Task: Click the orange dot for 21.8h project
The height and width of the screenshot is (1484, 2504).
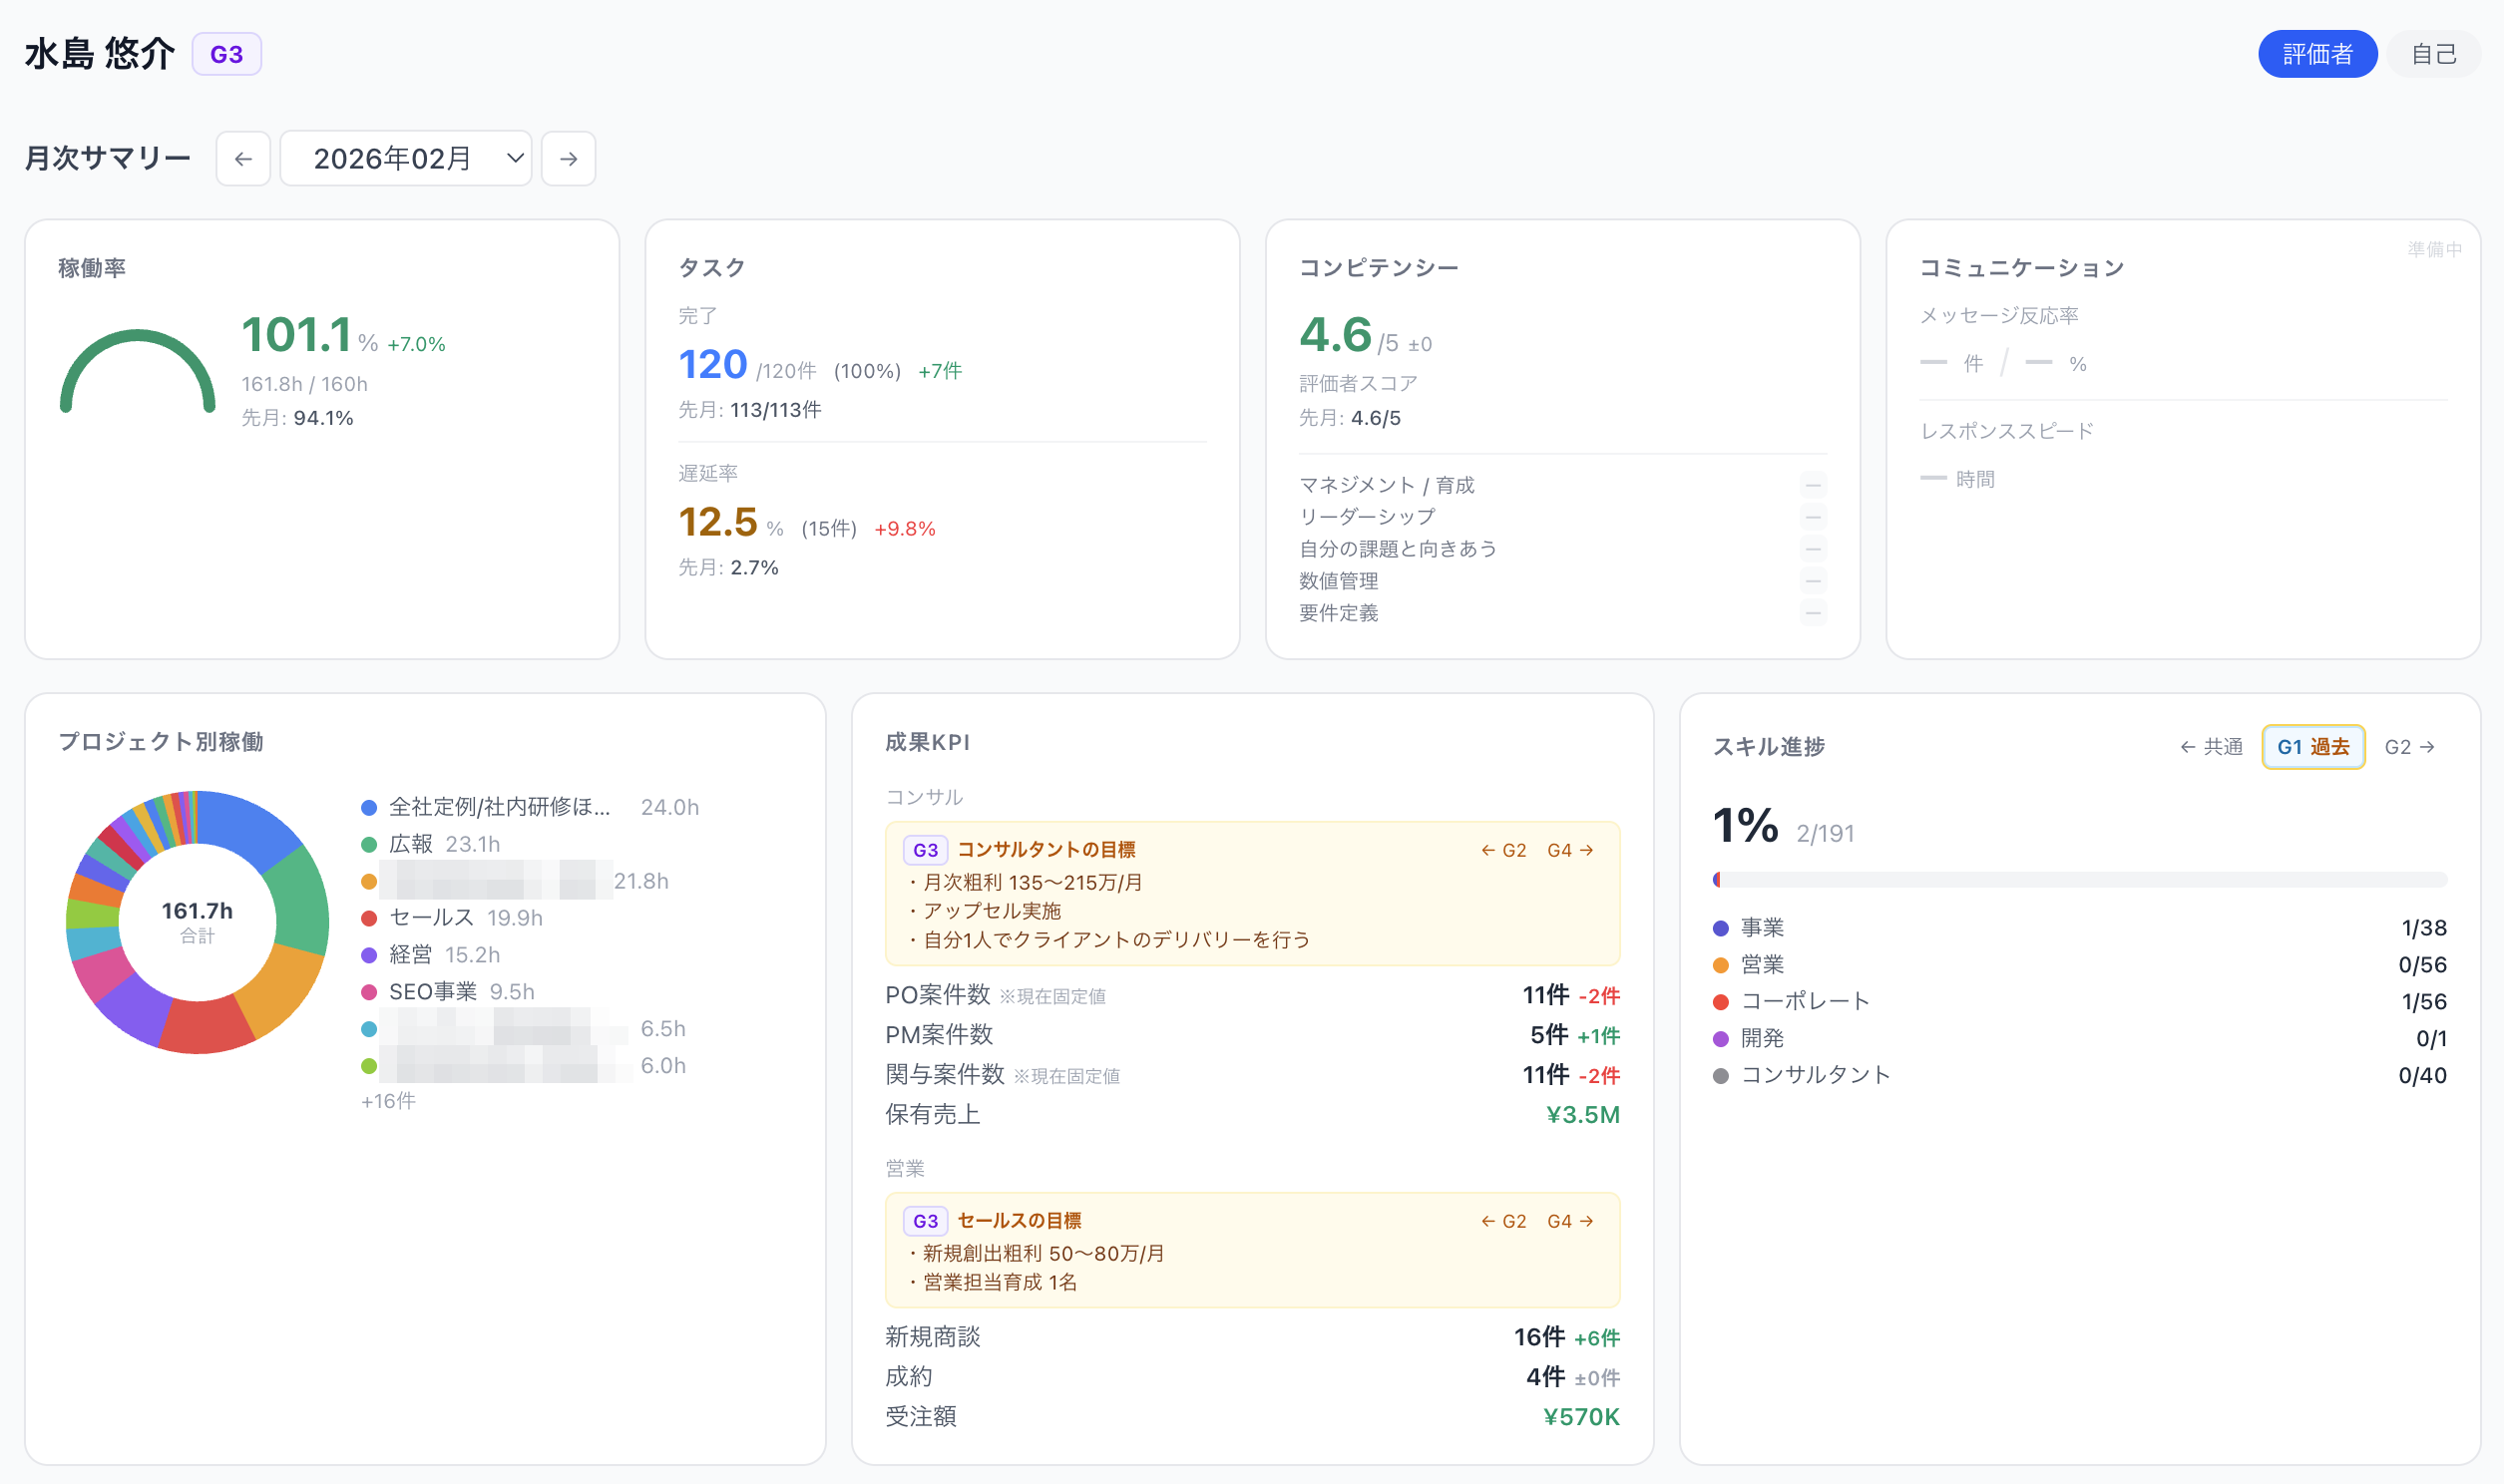Action: click(369, 881)
